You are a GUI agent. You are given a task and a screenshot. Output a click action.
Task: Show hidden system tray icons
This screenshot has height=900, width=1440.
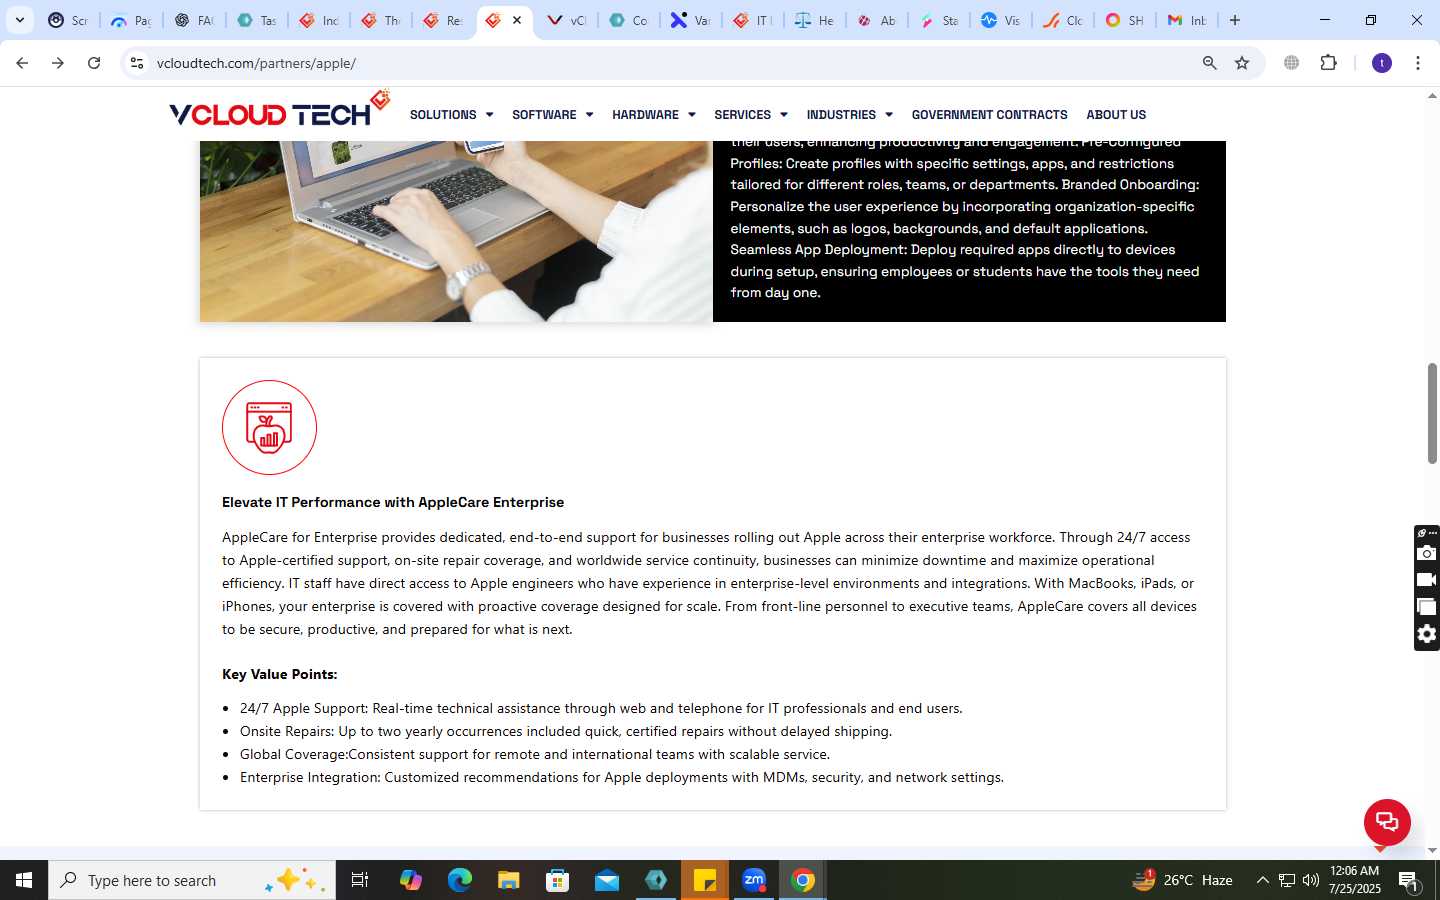pos(1262,880)
